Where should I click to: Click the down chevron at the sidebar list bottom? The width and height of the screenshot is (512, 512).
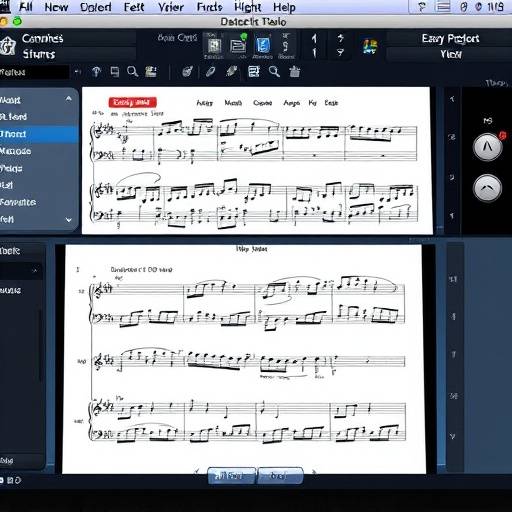pyautogui.click(x=69, y=220)
